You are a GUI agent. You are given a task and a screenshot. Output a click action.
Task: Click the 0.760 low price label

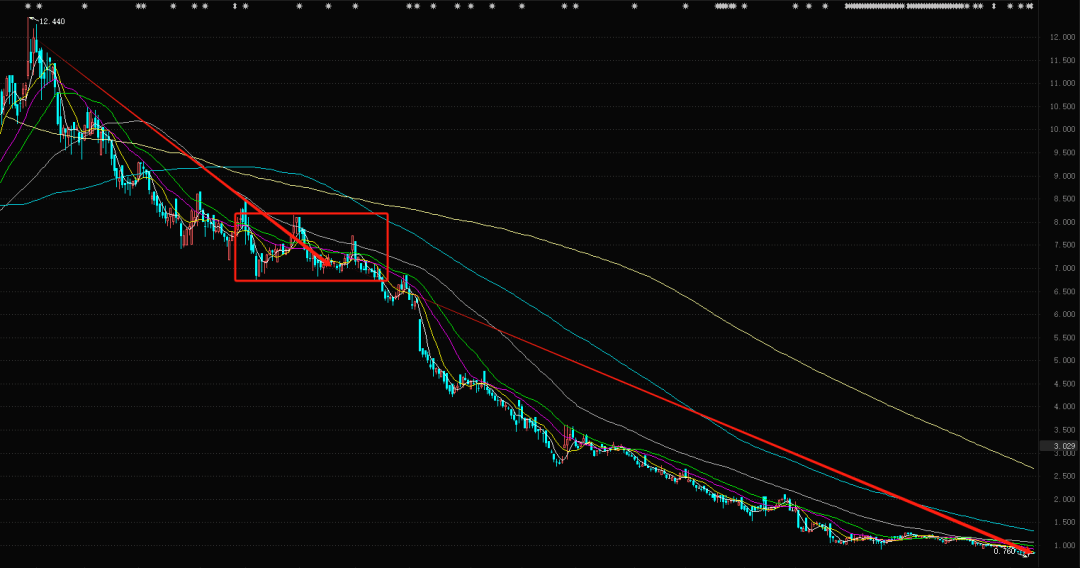1005,551
